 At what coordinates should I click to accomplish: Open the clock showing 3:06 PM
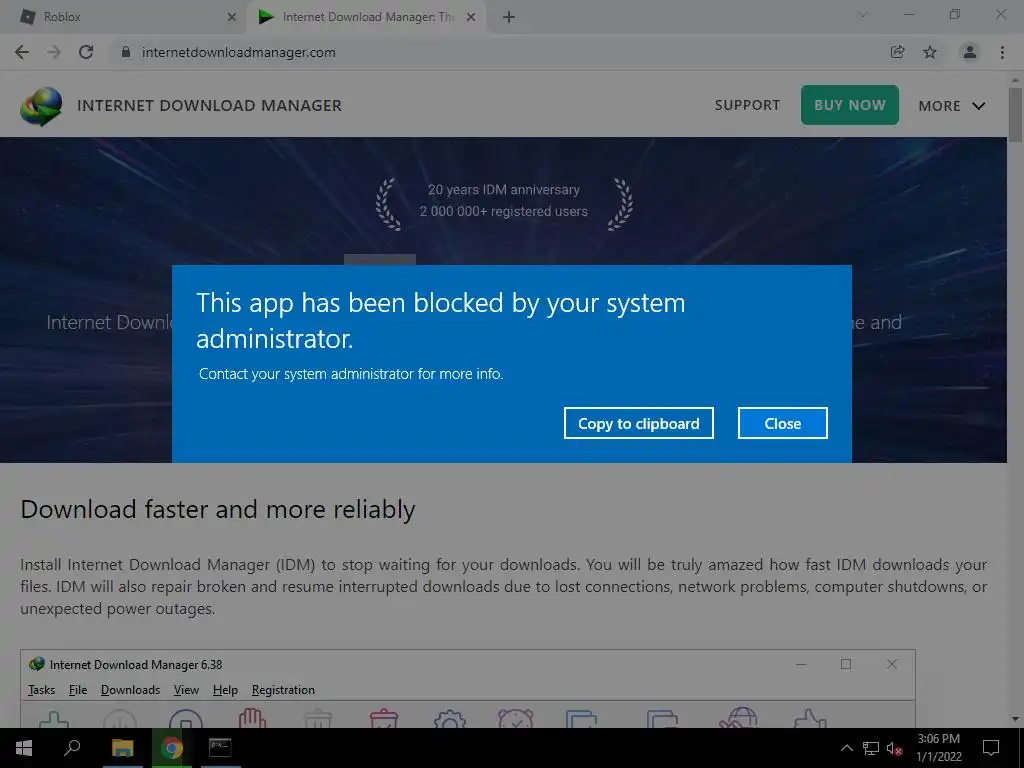[938, 748]
